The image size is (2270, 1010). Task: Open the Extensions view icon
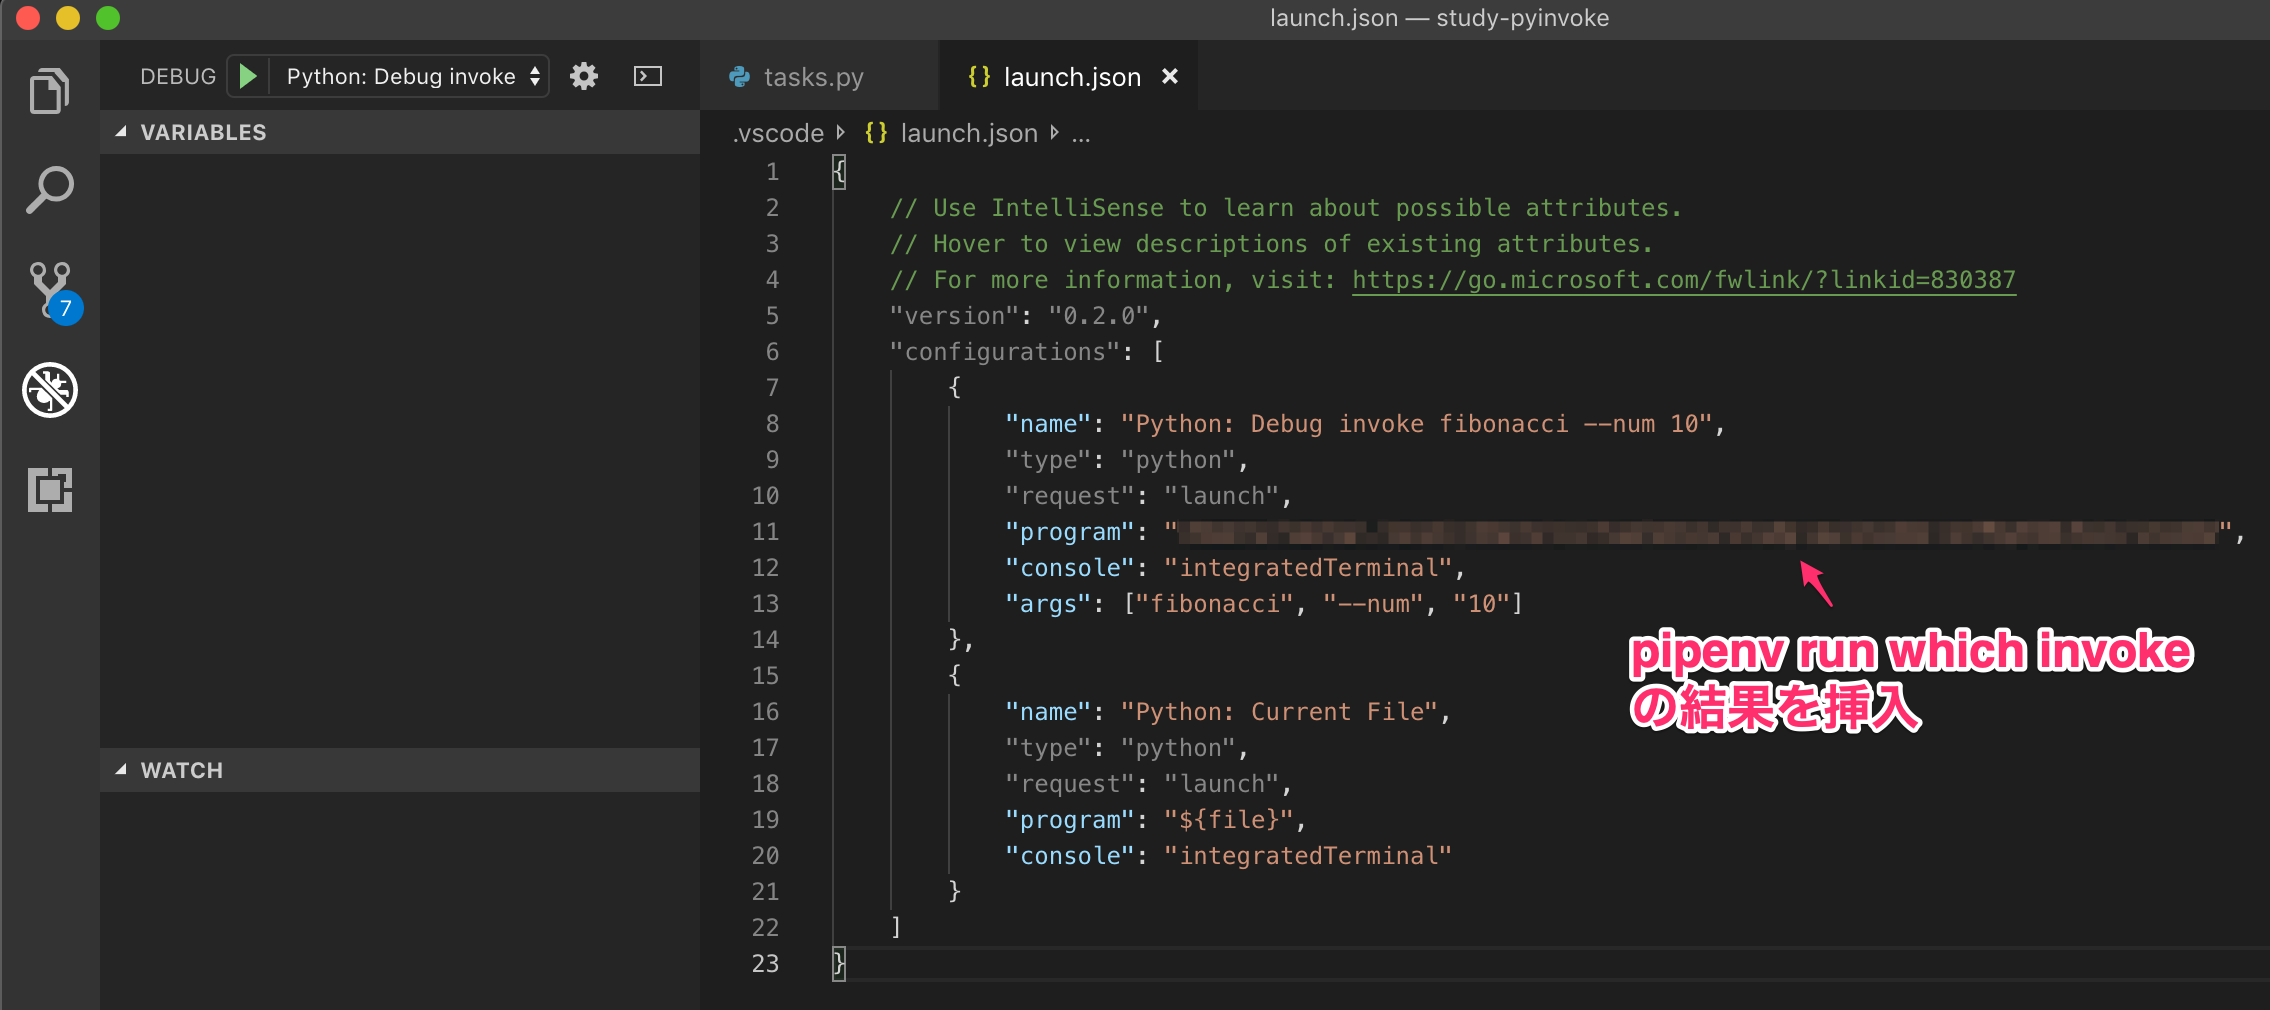click(50, 490)
